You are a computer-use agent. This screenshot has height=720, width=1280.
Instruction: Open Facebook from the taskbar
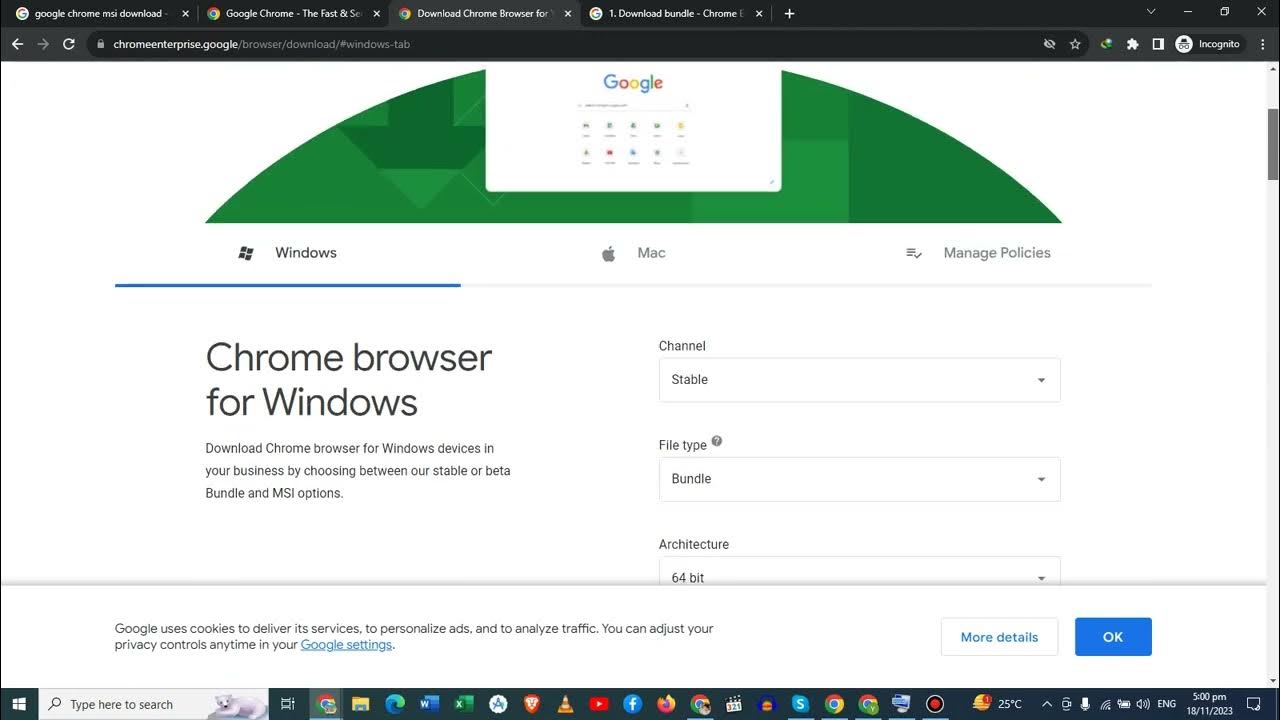632,704
